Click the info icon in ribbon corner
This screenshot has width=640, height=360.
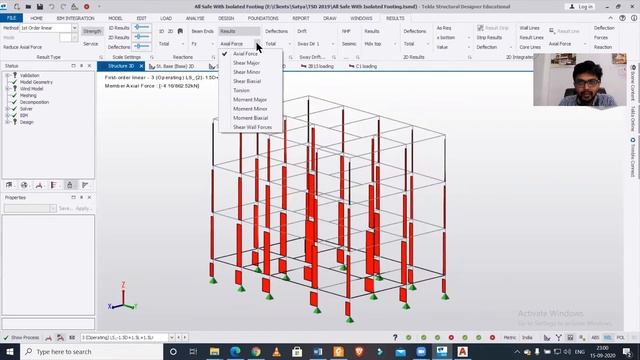point(634,18)
